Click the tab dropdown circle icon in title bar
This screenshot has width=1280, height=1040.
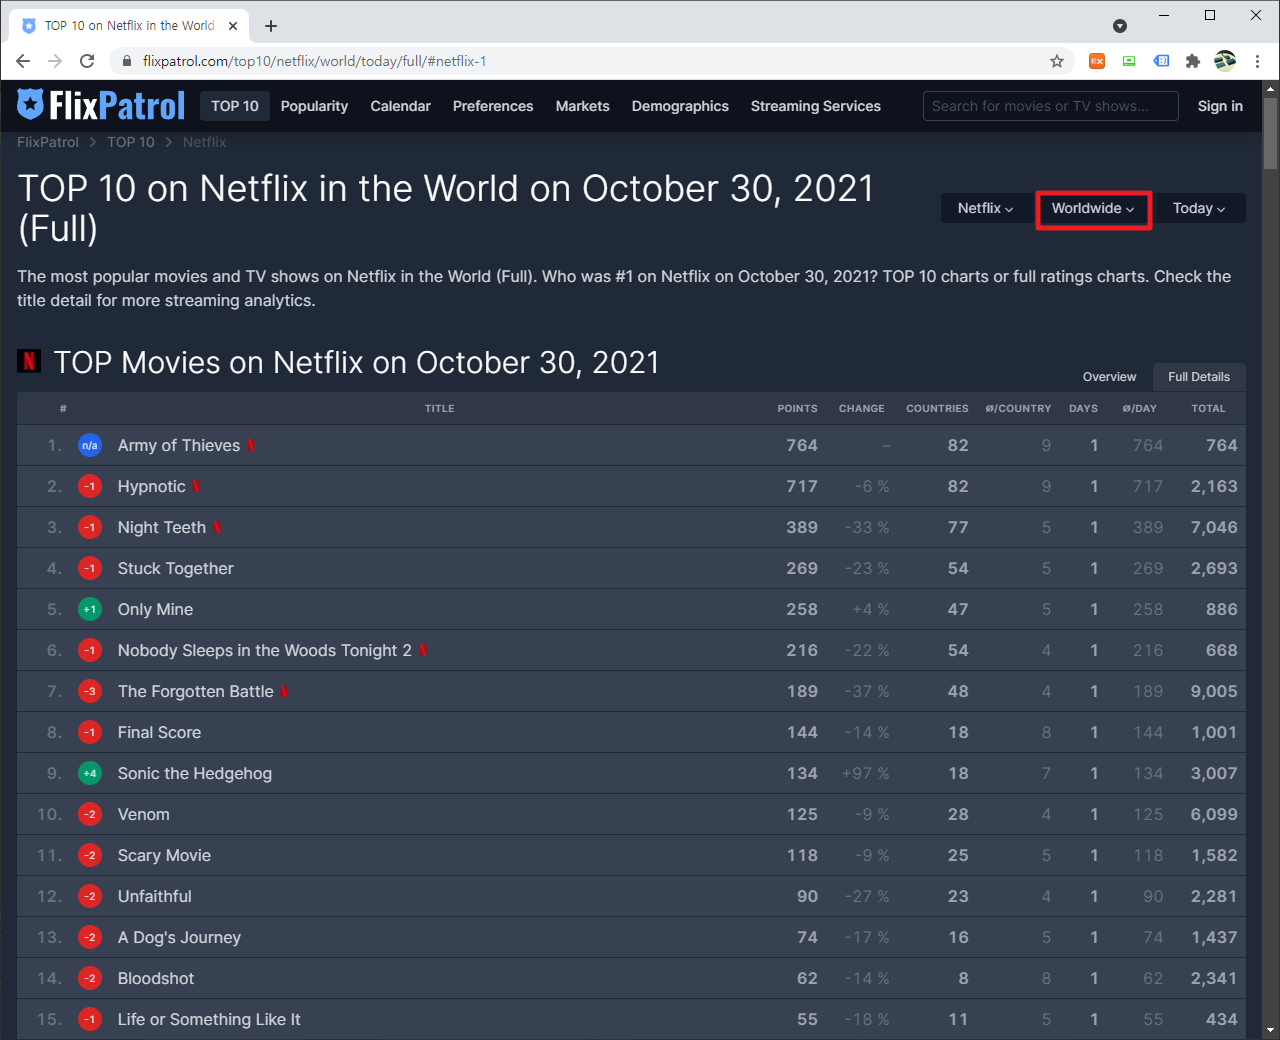(x=1120, y=26)
